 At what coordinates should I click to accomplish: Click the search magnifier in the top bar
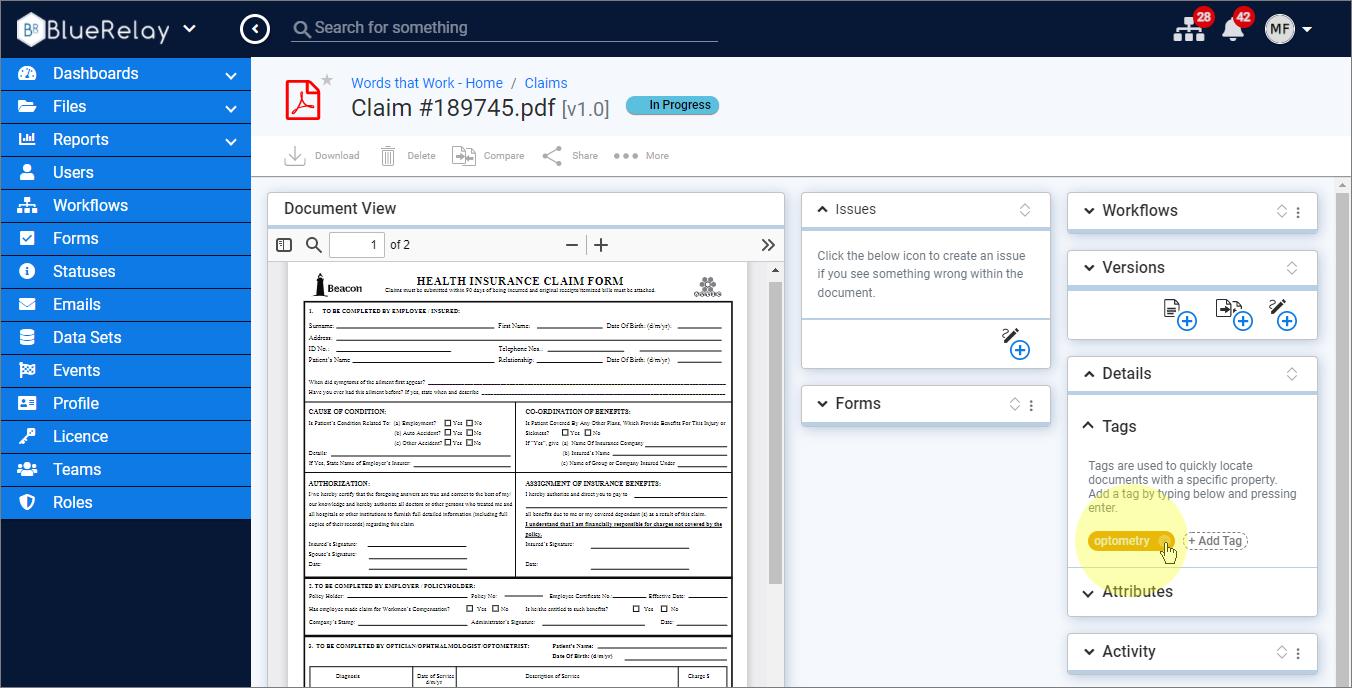click(x=302, y=29)
